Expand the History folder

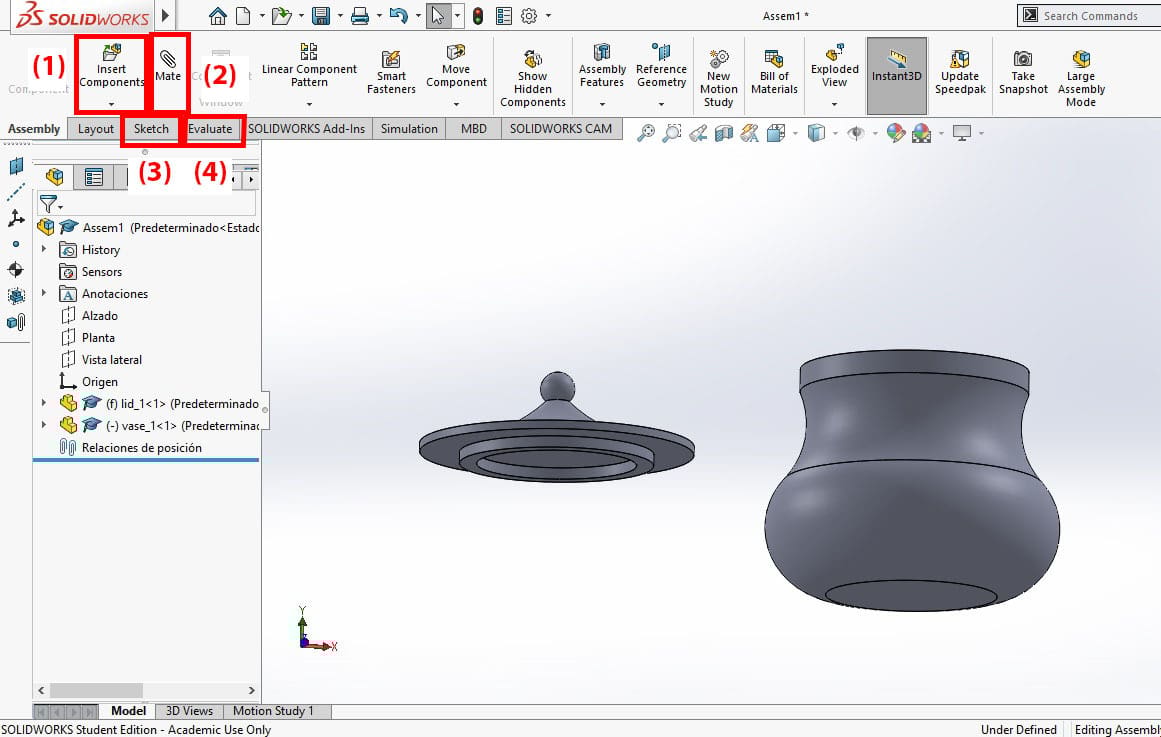(44, 250)
